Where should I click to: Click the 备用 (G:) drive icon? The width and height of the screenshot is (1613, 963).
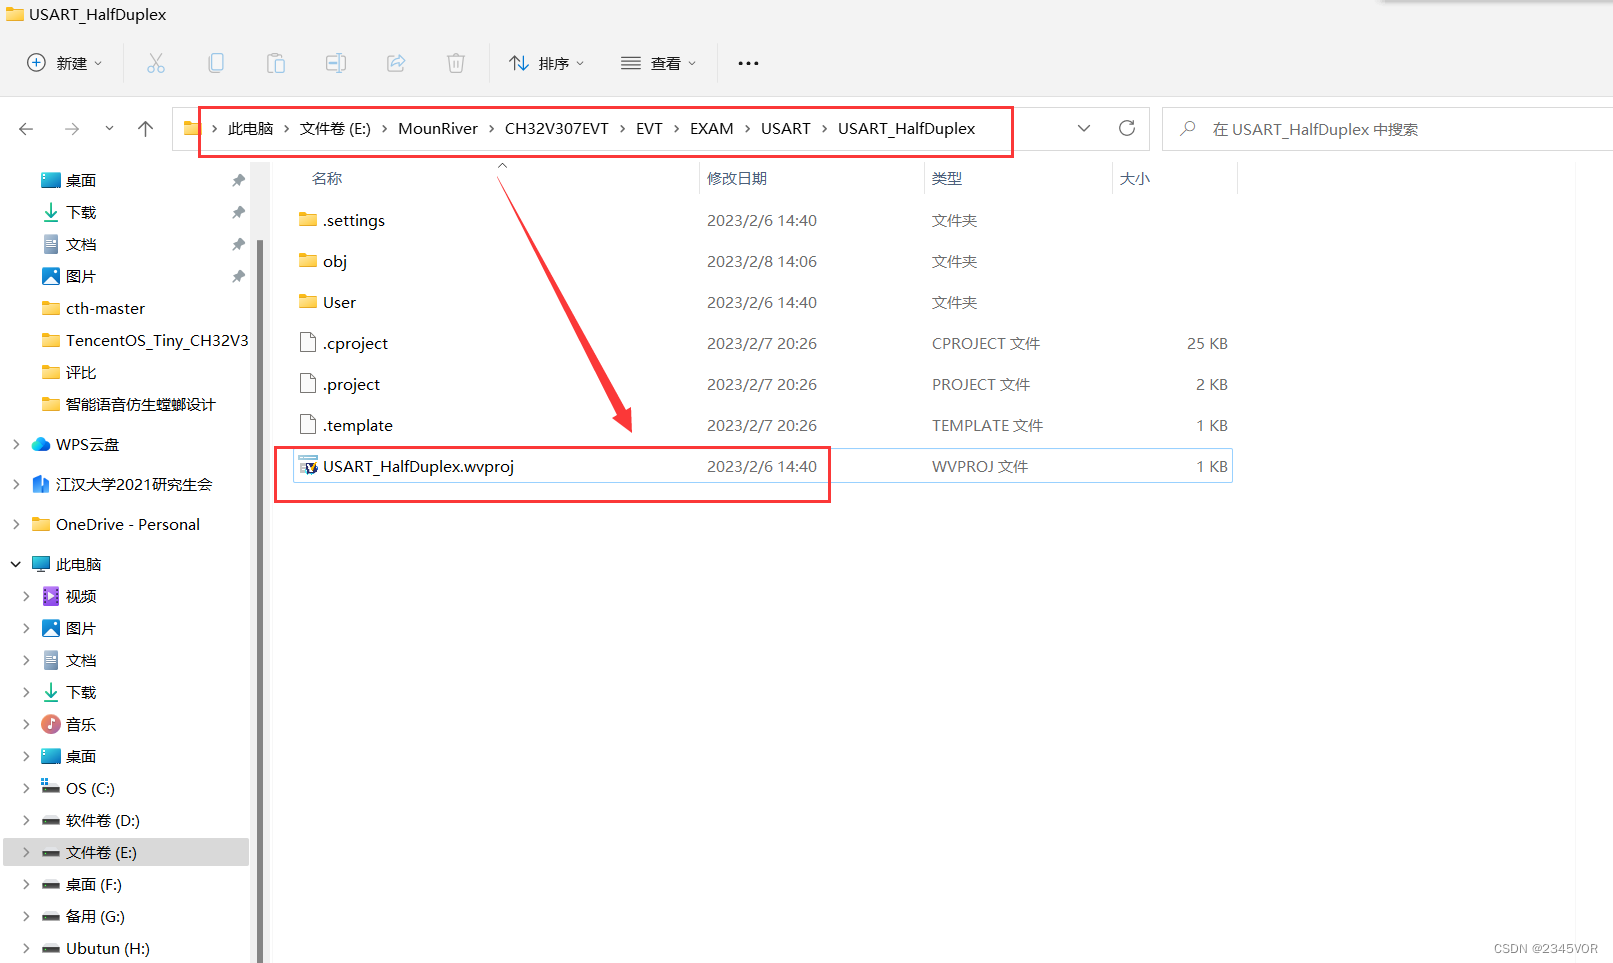(51, 916)
